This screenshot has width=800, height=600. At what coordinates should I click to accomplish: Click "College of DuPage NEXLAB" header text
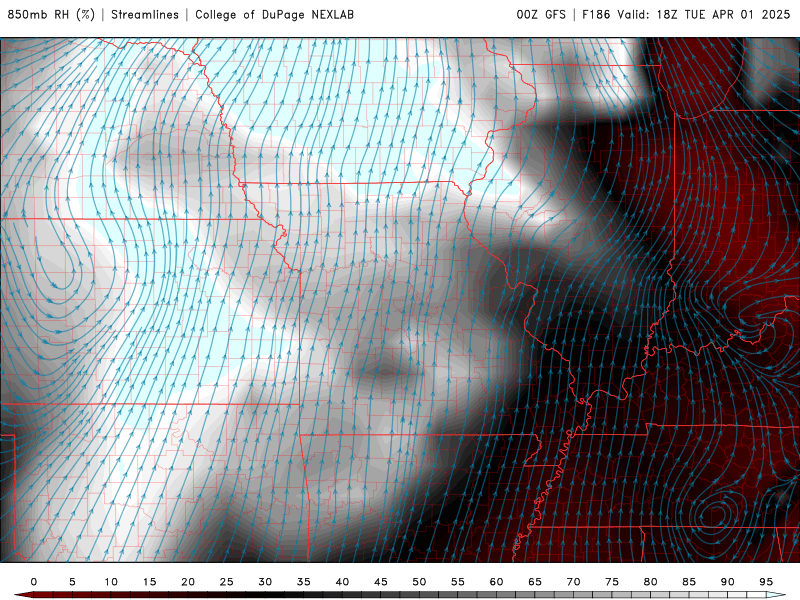point(274,14)
